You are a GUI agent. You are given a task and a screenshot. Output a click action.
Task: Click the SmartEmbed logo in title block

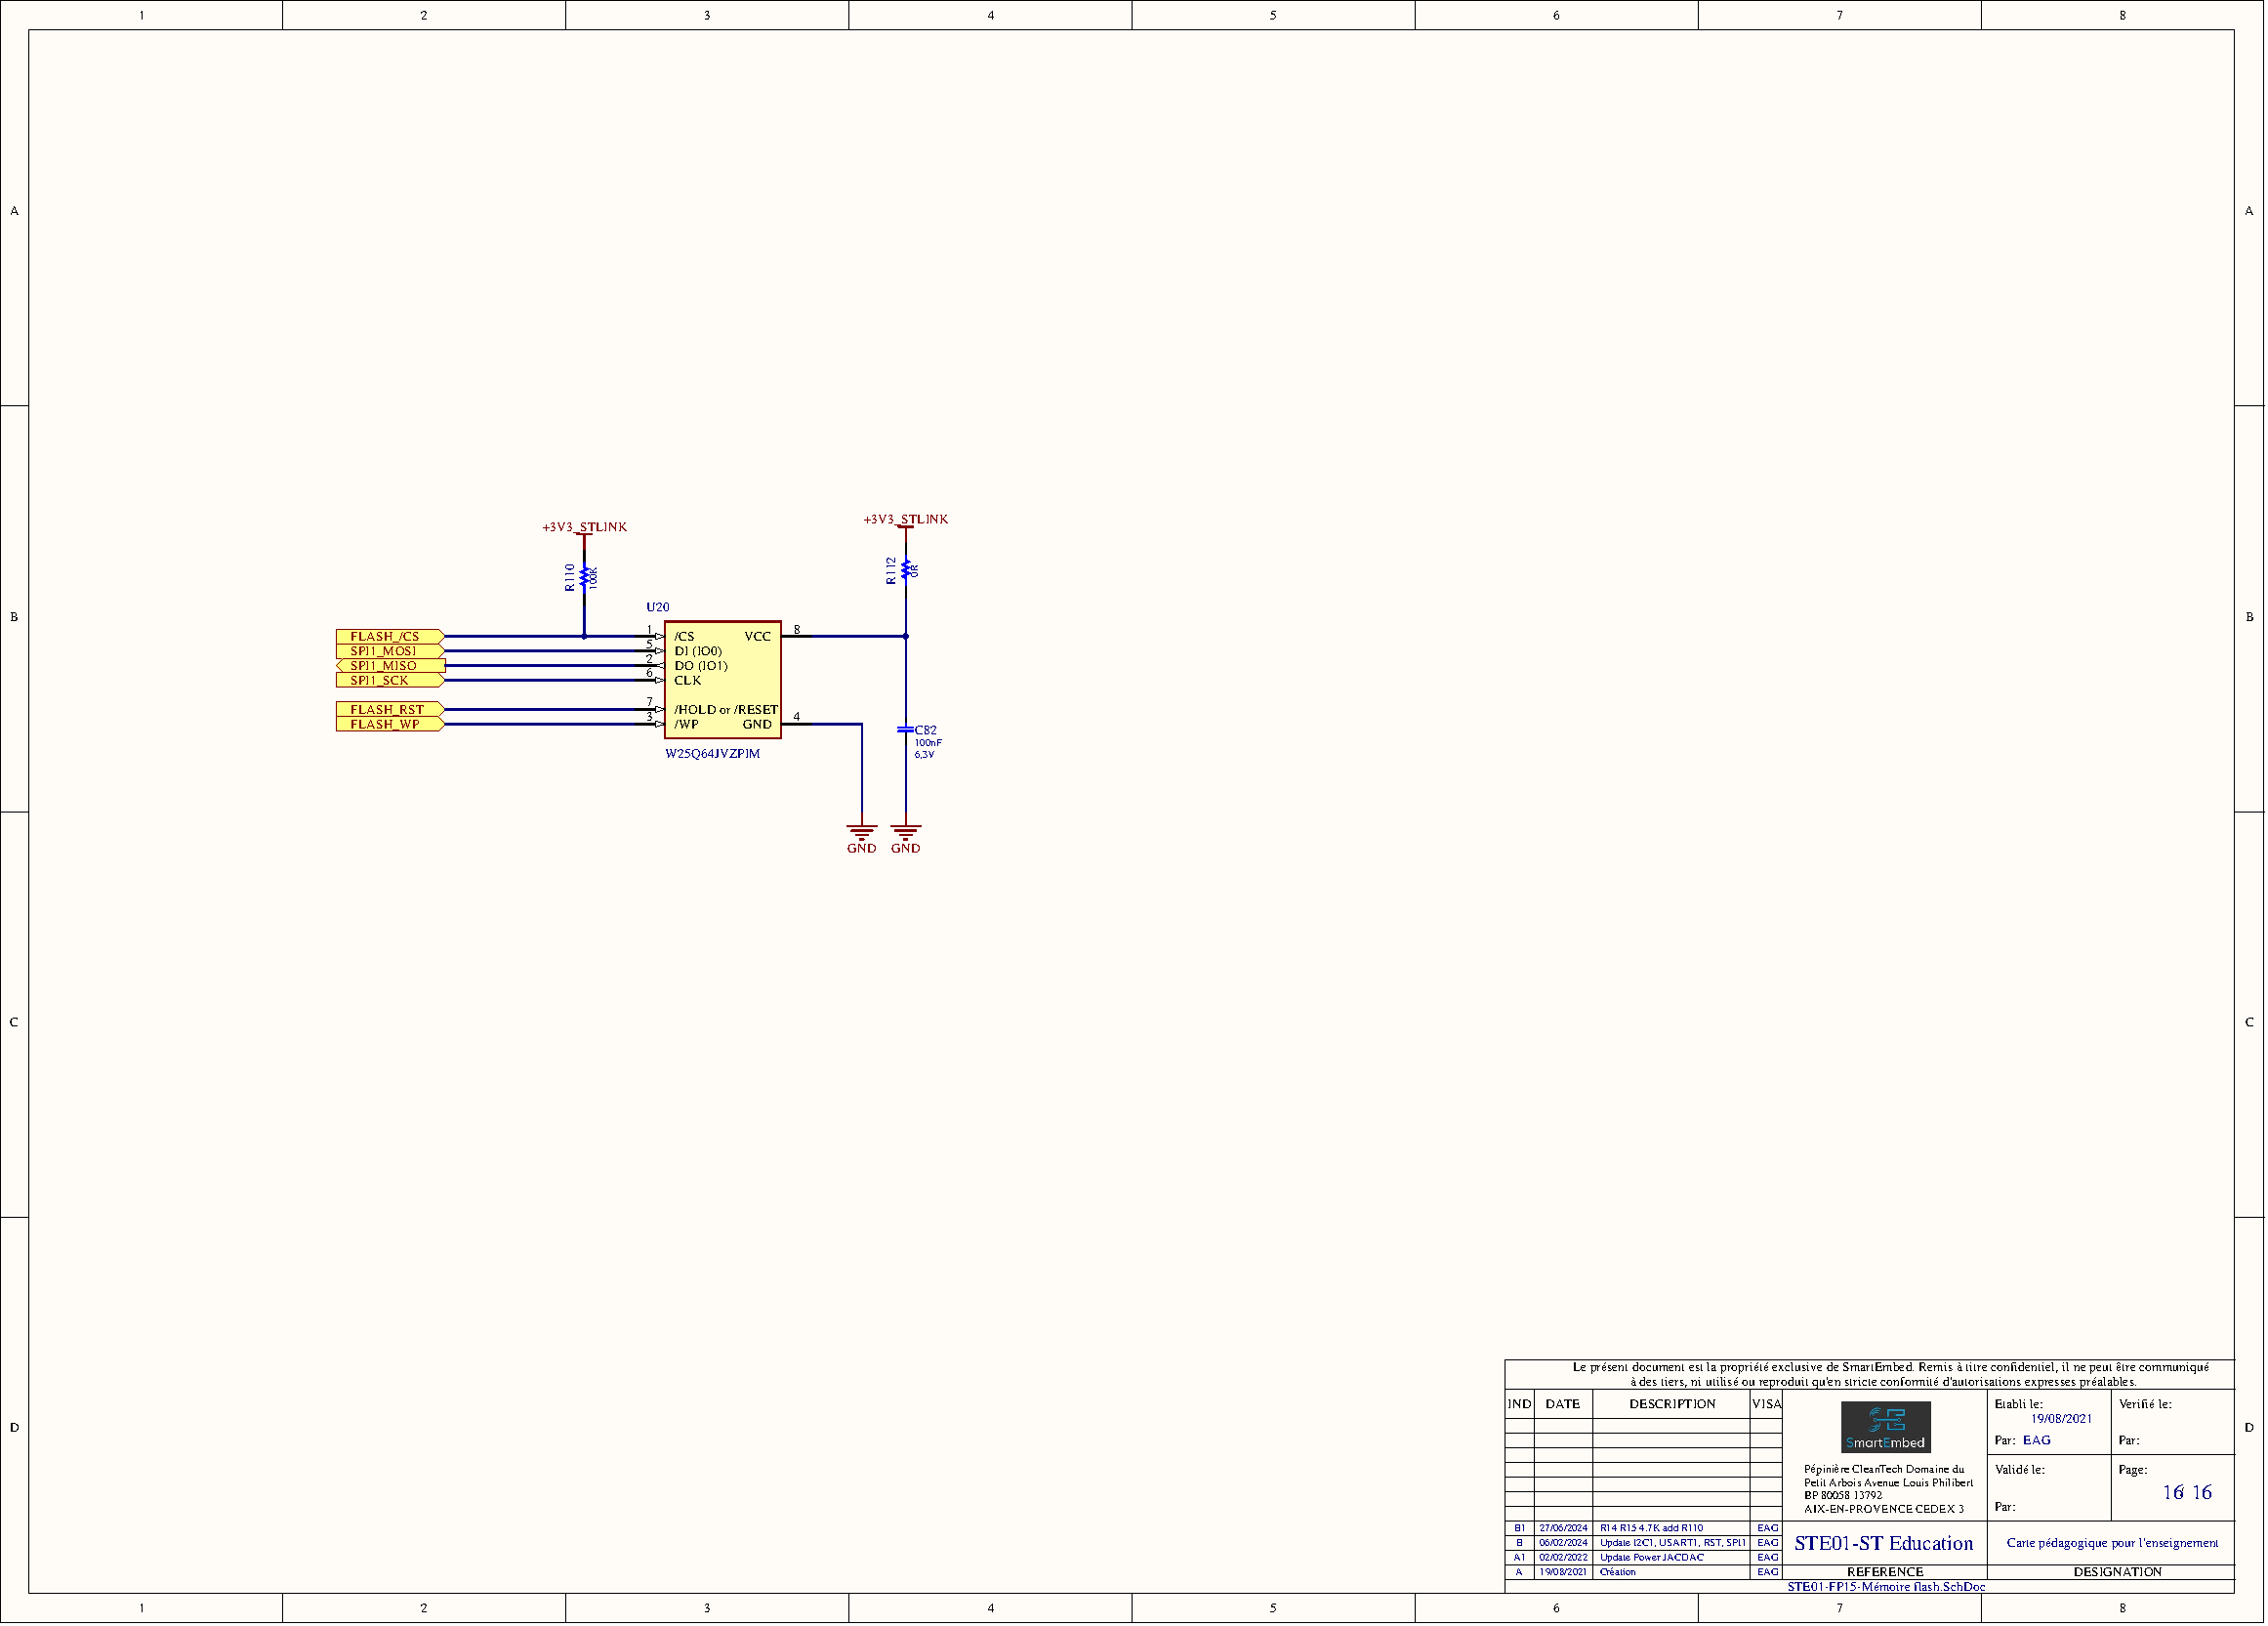pyautogui.click(x=1885, y=1427)
